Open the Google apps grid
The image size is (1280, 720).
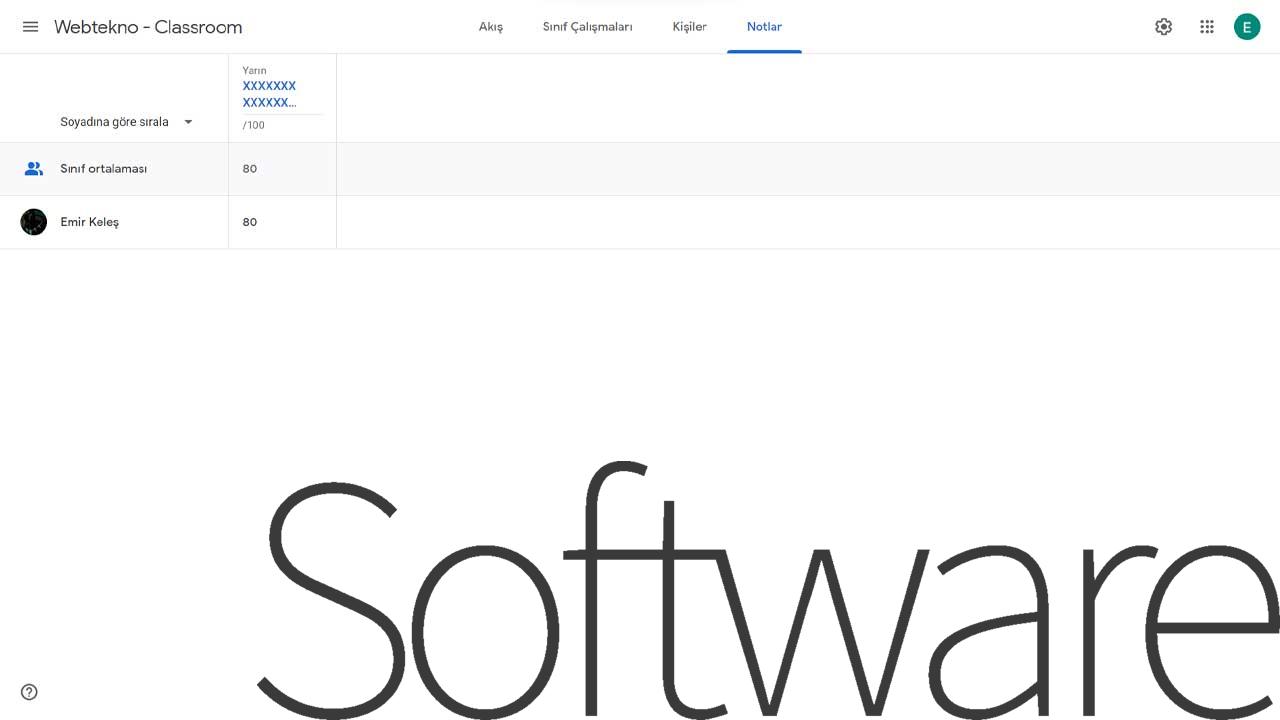pos(1207,27)
